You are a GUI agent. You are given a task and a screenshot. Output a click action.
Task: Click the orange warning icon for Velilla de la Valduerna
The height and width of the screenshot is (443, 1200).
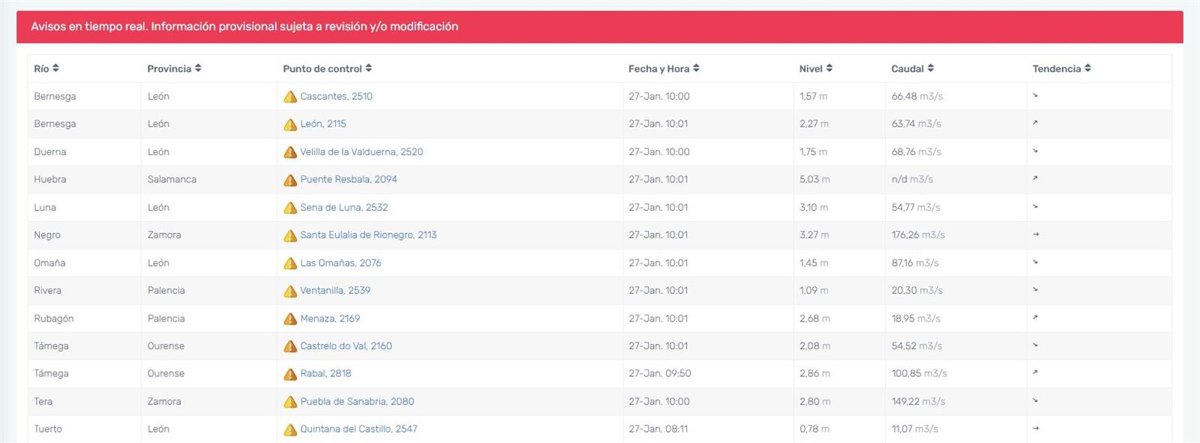pos(290,152)
